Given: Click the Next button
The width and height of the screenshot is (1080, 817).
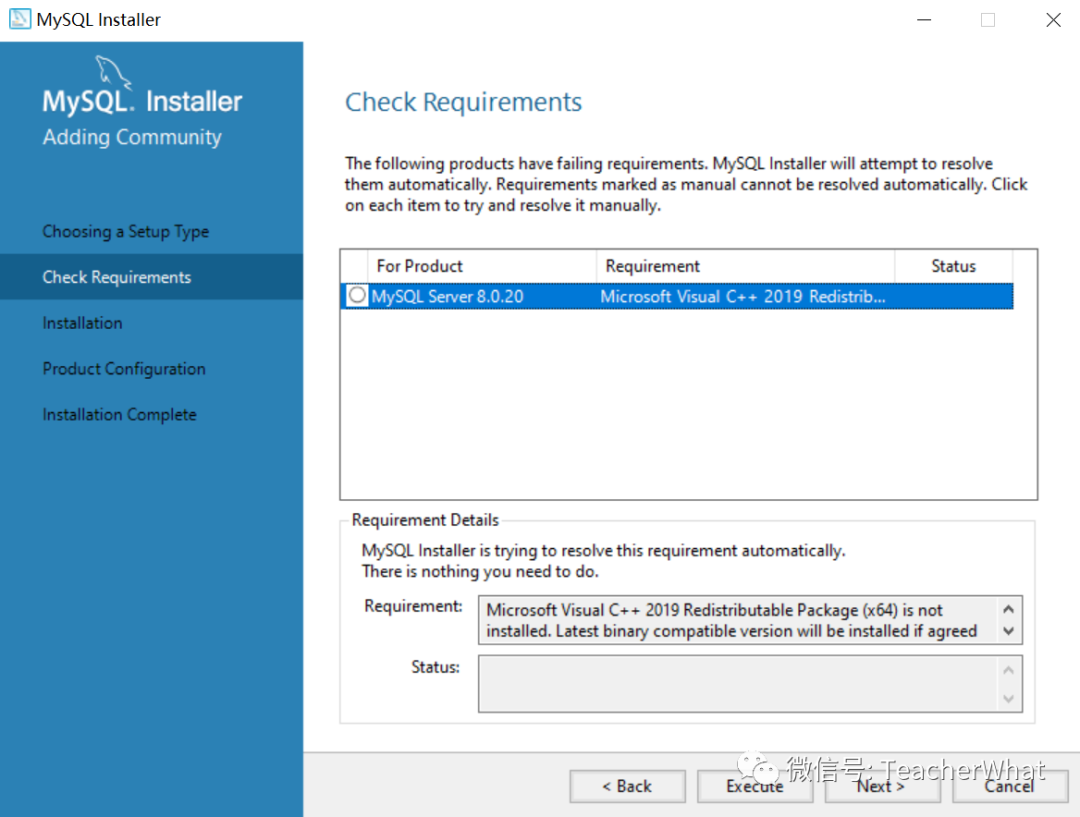Looking at the screenshot, I should click(x=882, y=786).
